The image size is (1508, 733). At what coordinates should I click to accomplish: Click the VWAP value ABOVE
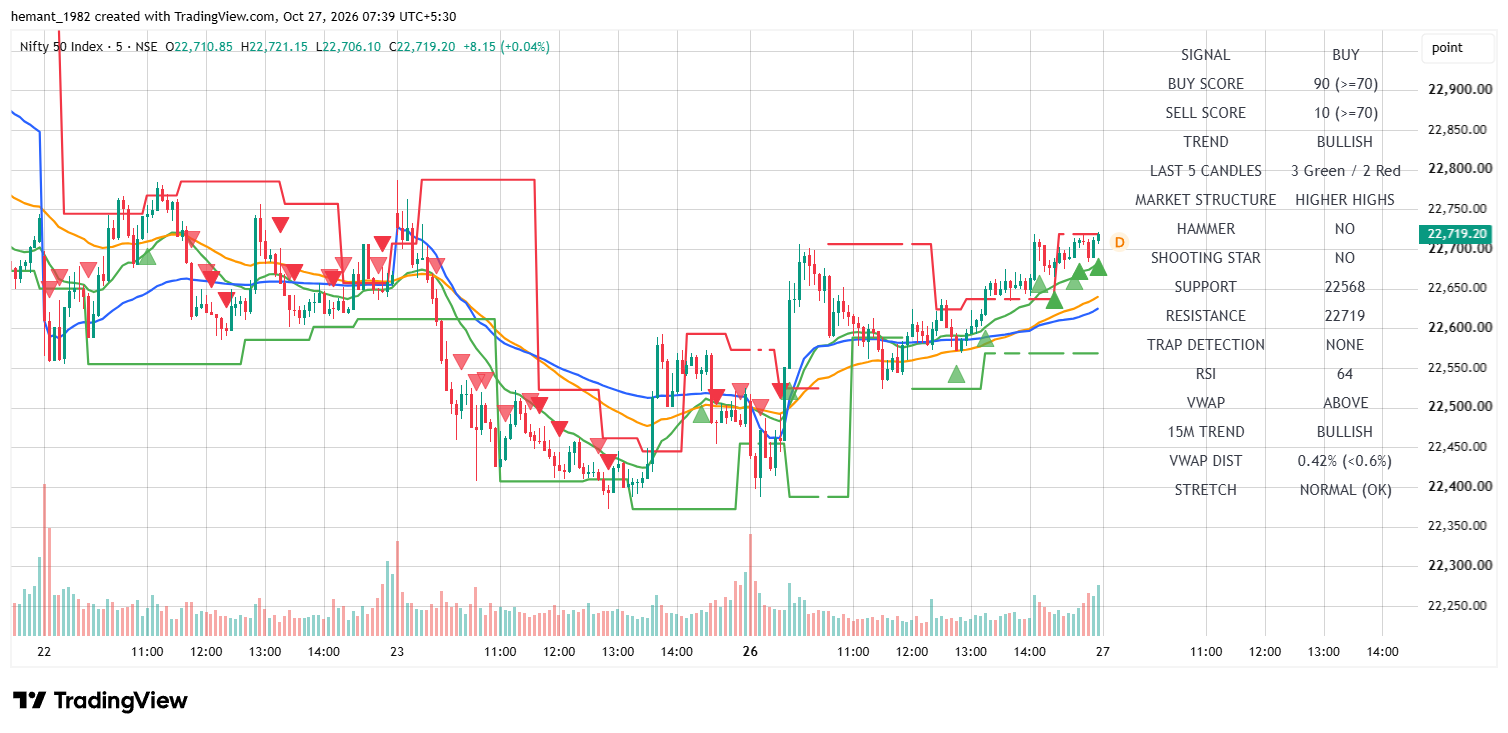(x=1345, y=403)
